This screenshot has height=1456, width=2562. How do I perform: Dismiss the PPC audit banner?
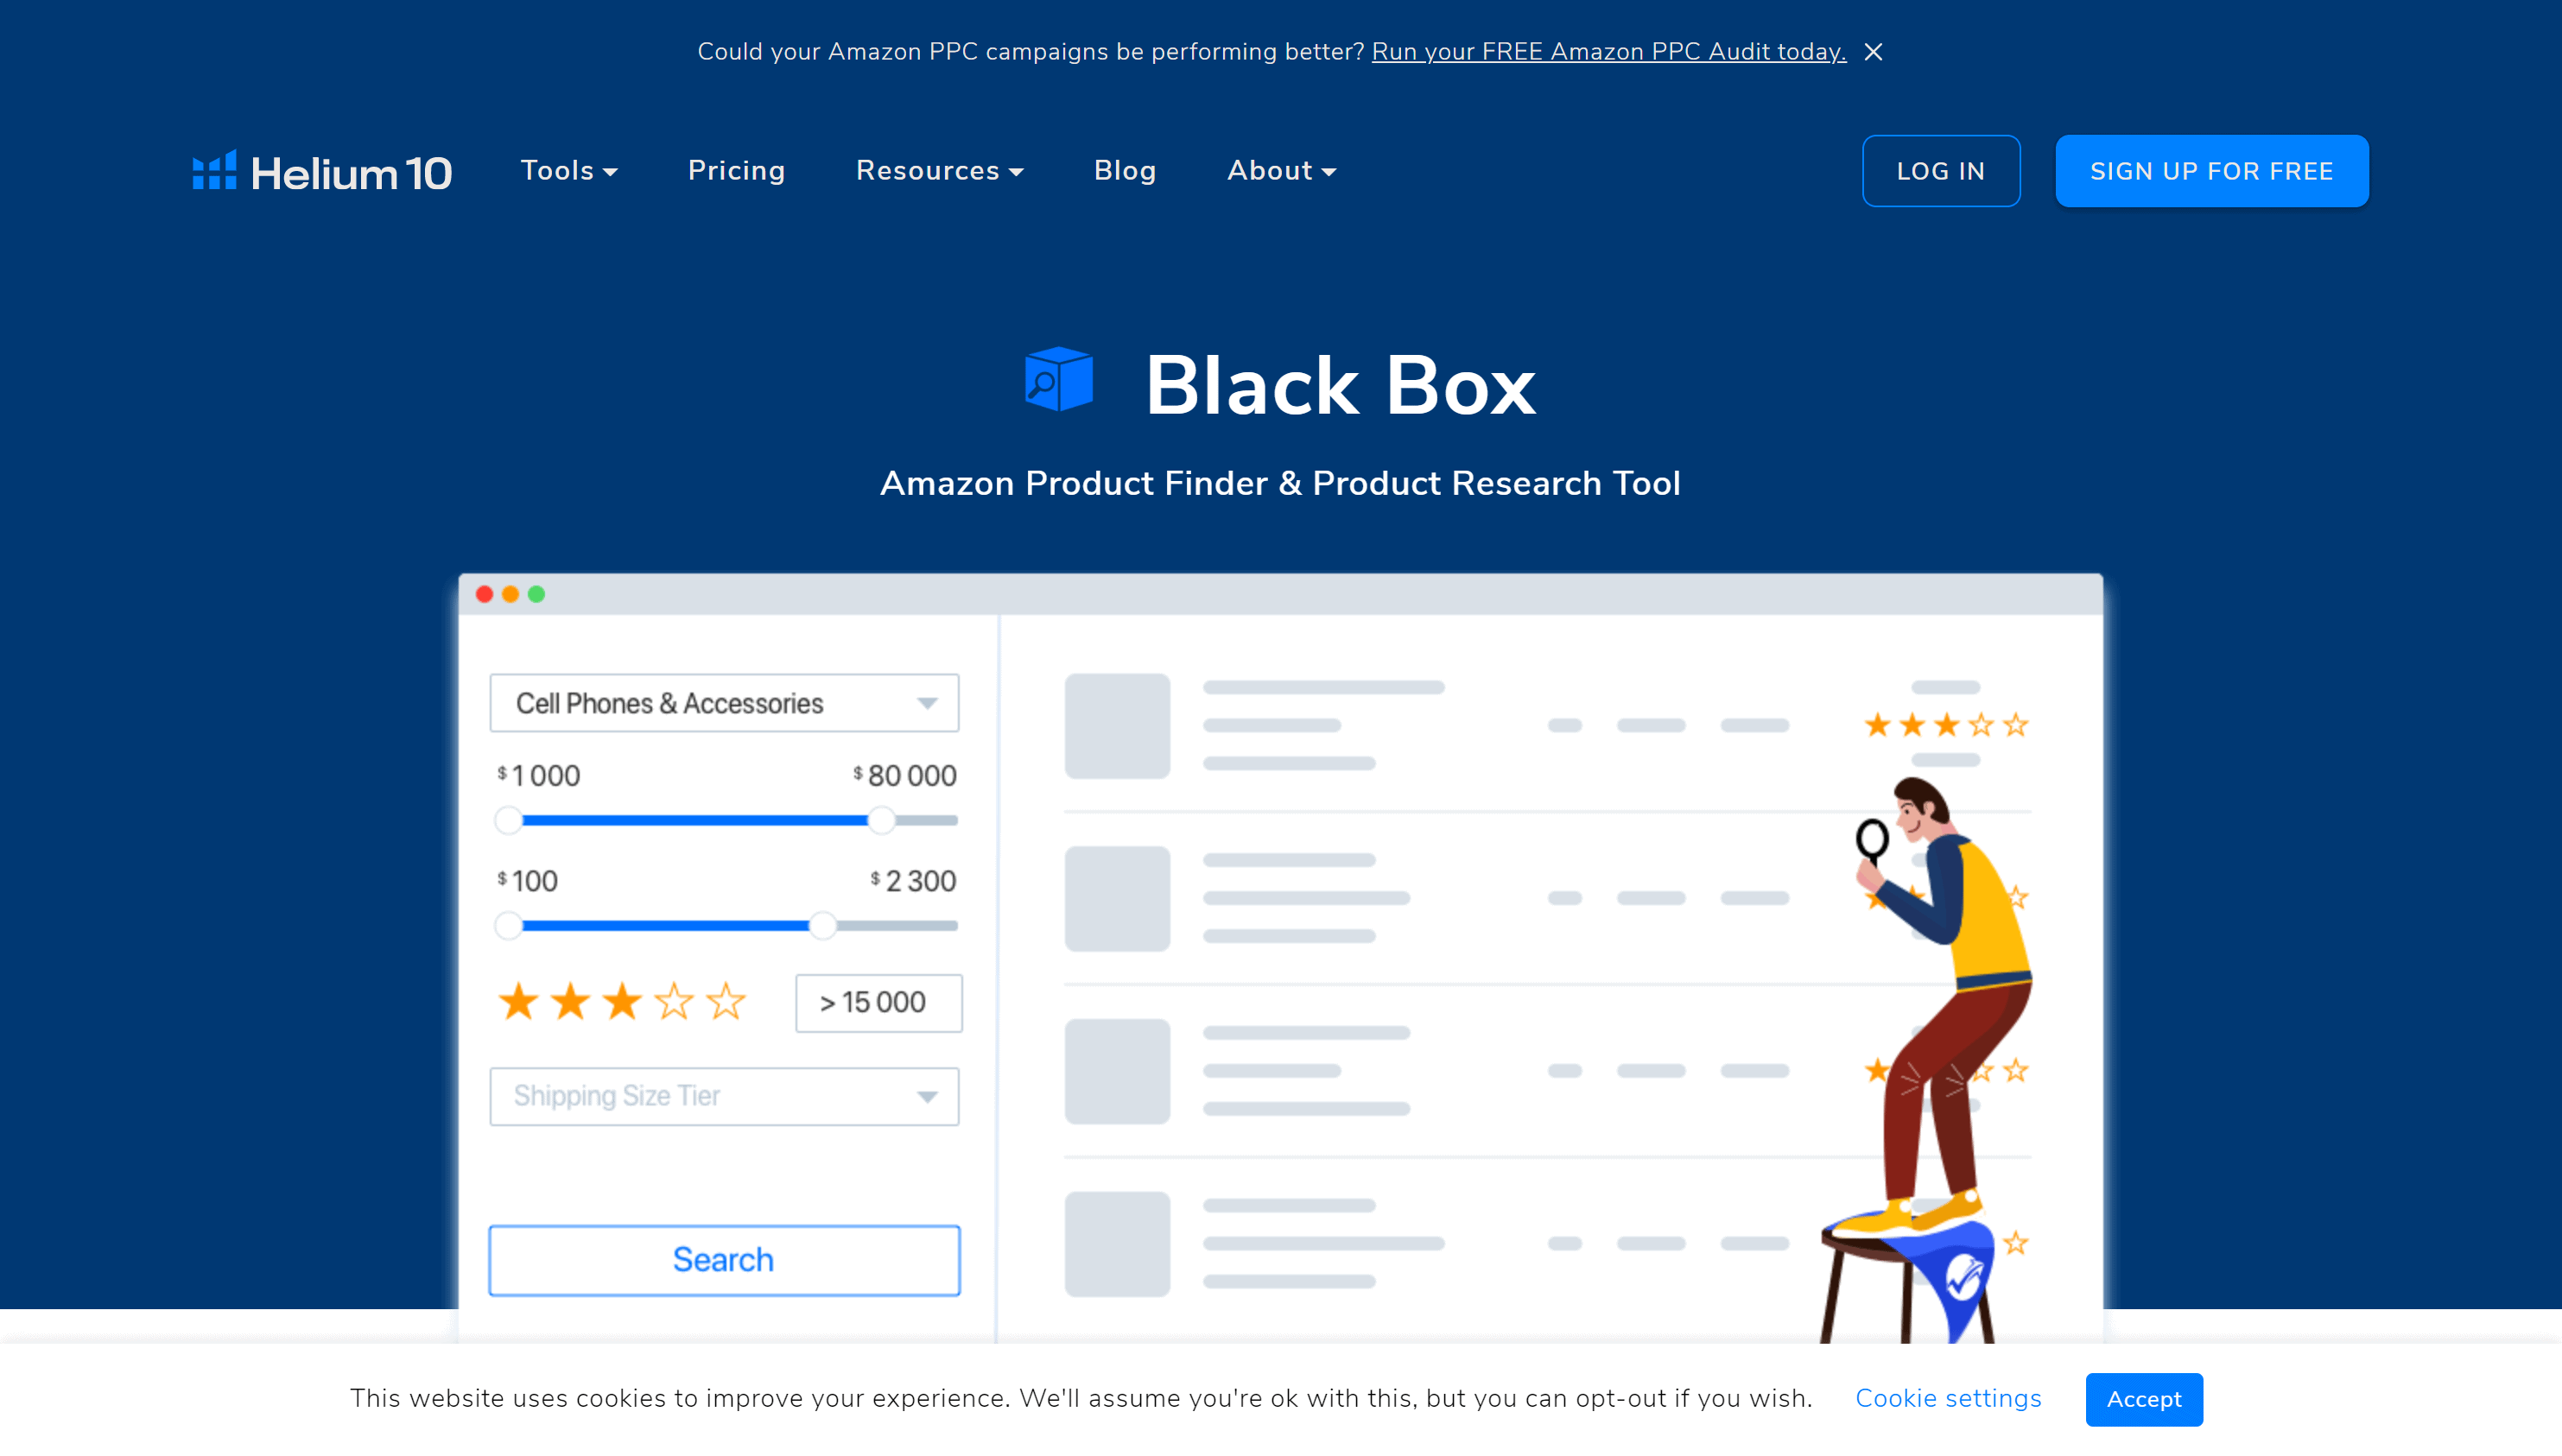[x=1873, y=52]
